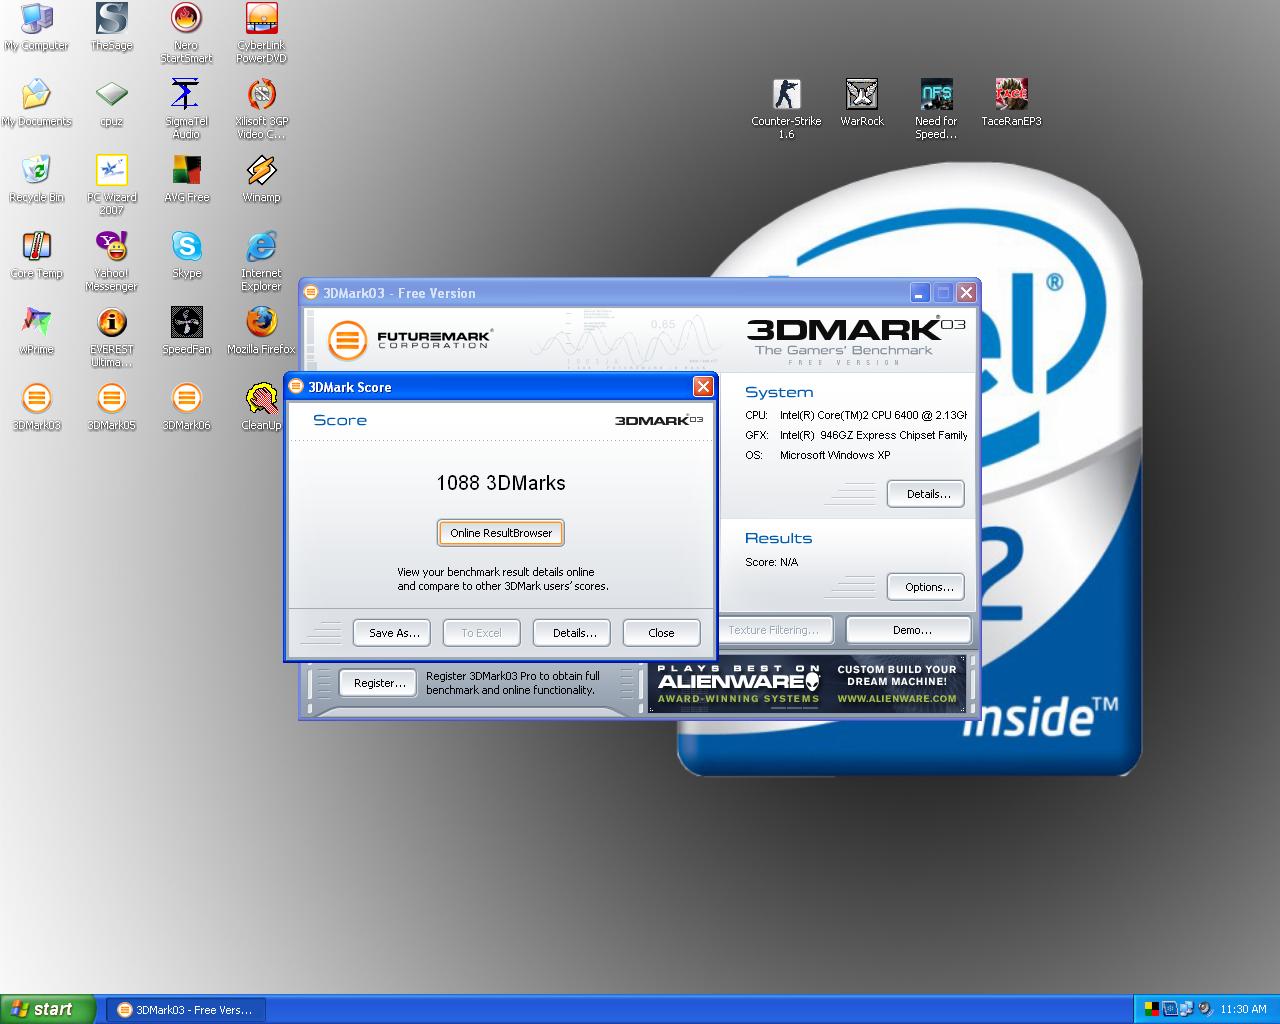This screenshot has width=1280, height=1024.
Task: Open My Computer desktop icon
Action: coord(36,28)
